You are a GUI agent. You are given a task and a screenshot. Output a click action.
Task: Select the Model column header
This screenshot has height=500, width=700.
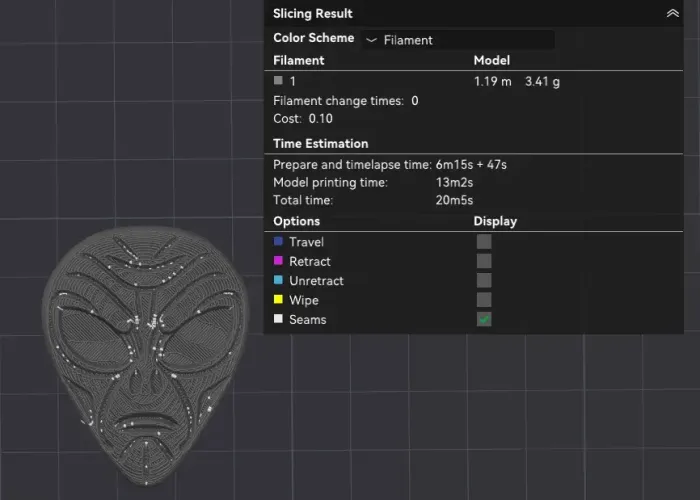click(491, 61)
